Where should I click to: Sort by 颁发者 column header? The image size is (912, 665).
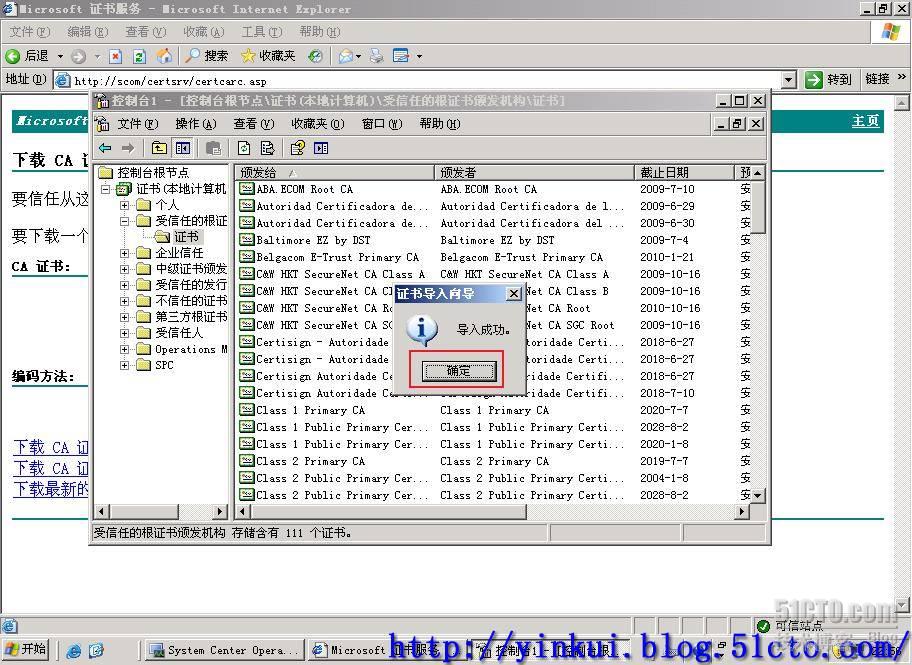[x=535, y=172]
